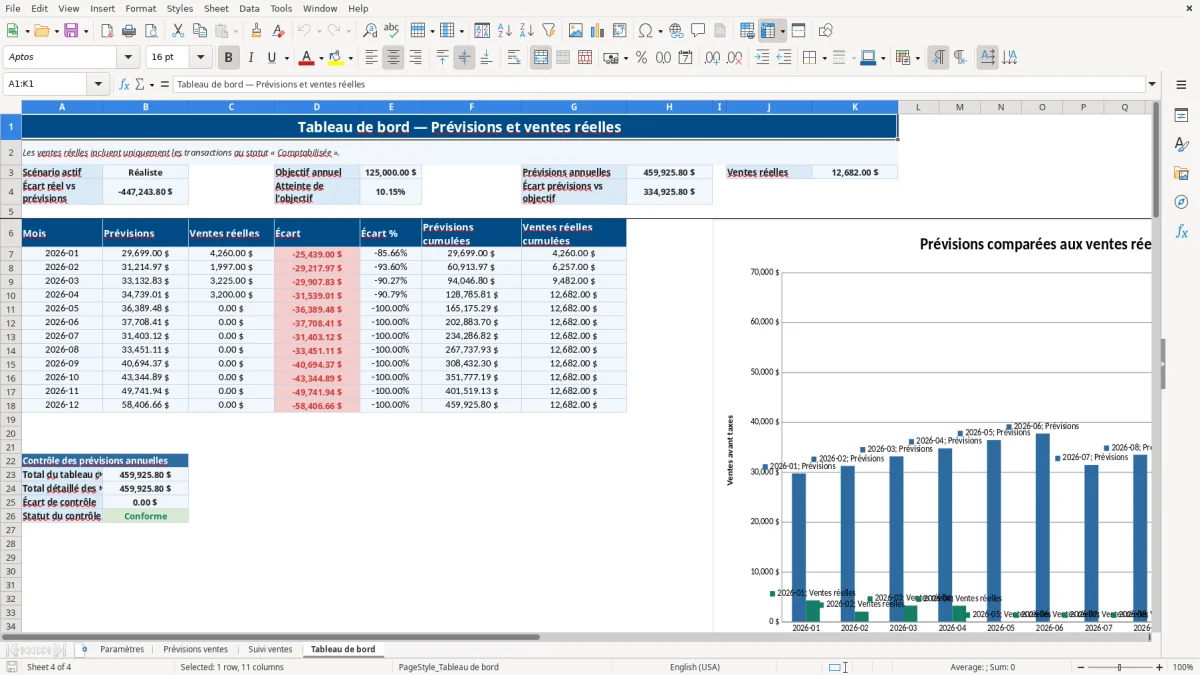Screen dimensions: 1200x675
Task: Open font color dropdown arrow
Action: click(x=321, y=58)
